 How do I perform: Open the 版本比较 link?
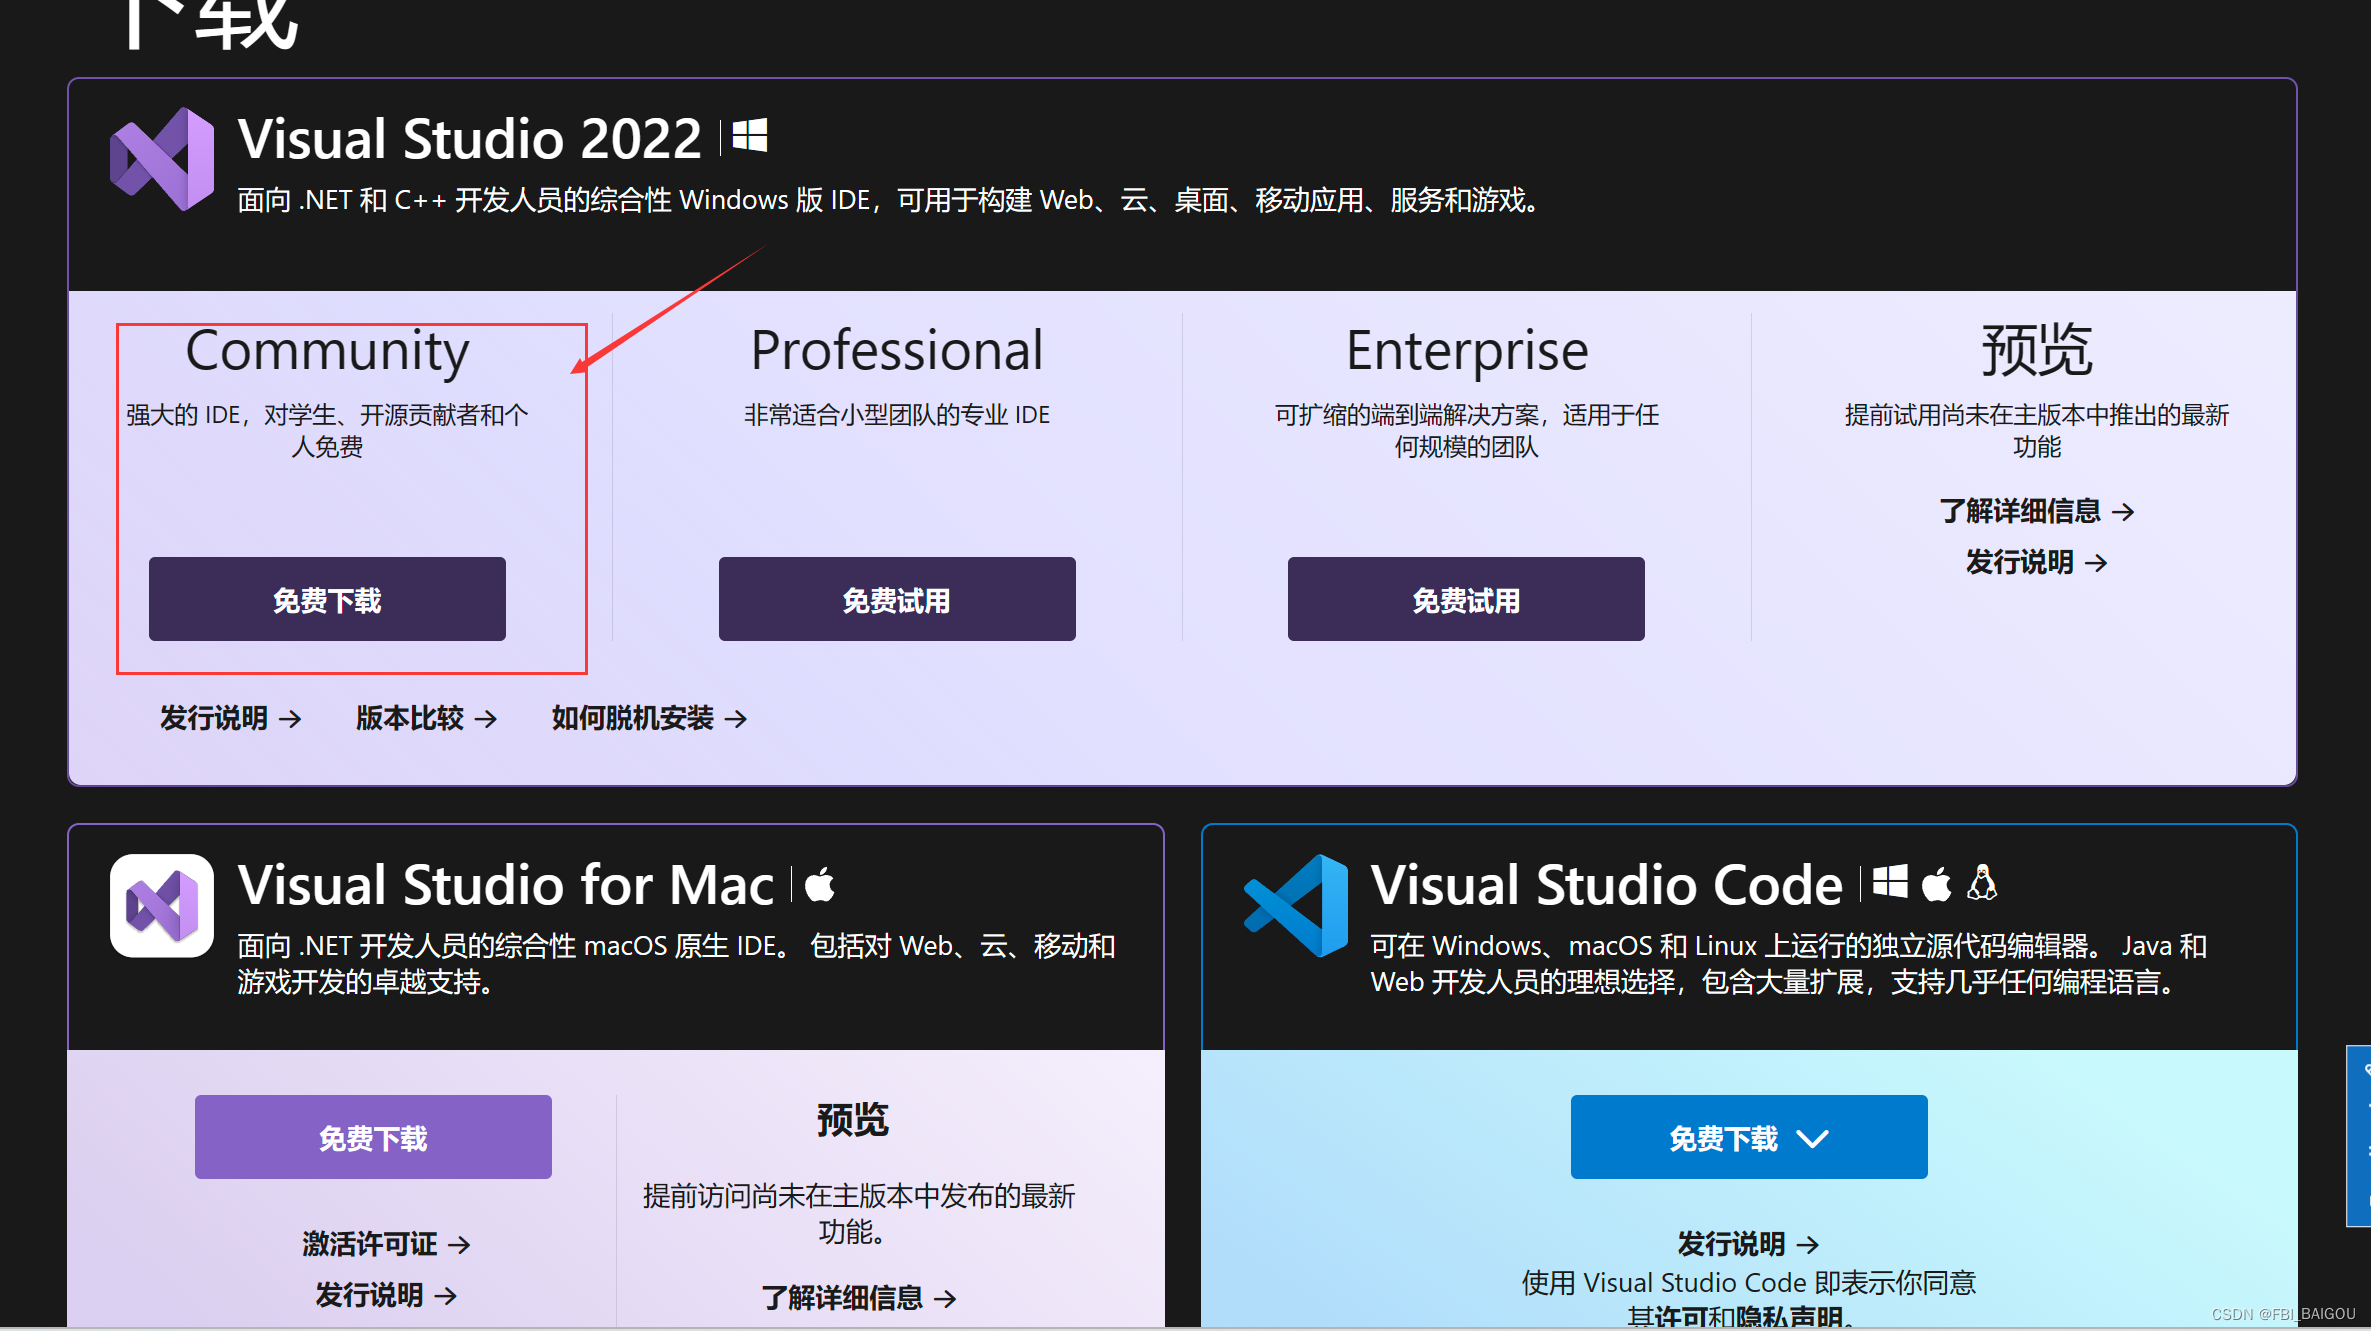tap(424, 718)
